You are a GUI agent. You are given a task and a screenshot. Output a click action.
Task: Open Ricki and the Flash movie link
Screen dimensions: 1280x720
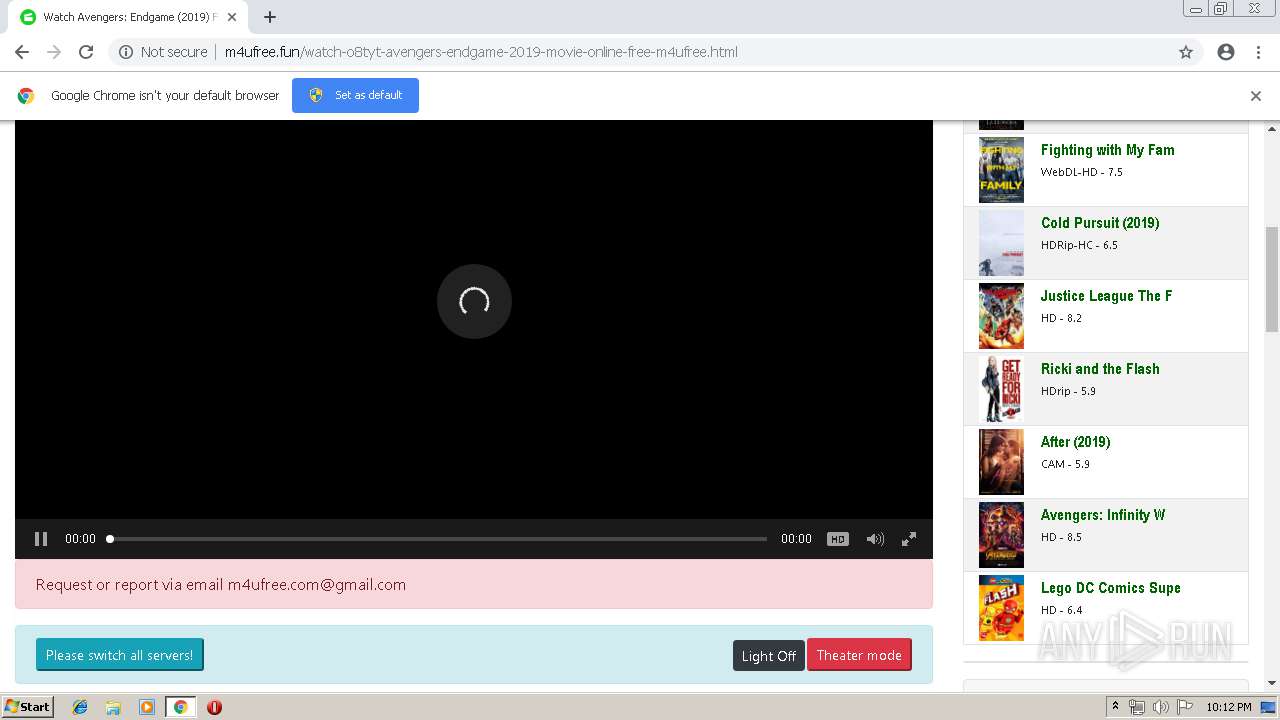pos(1100,369)
